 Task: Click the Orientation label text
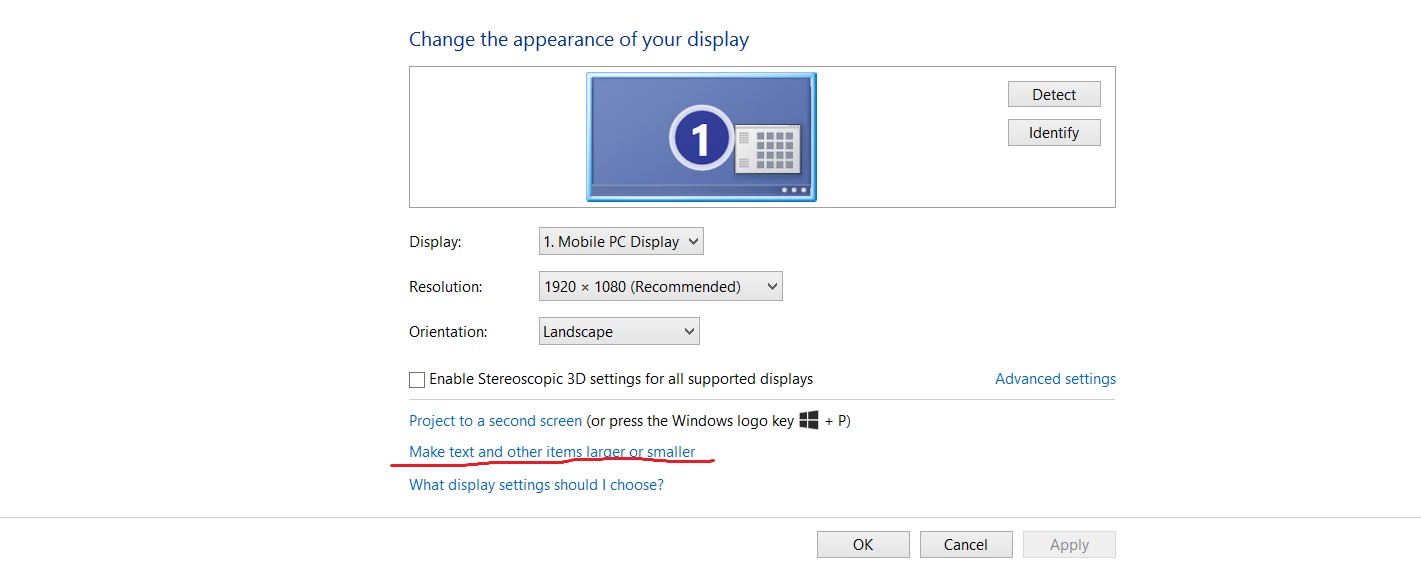448,331
